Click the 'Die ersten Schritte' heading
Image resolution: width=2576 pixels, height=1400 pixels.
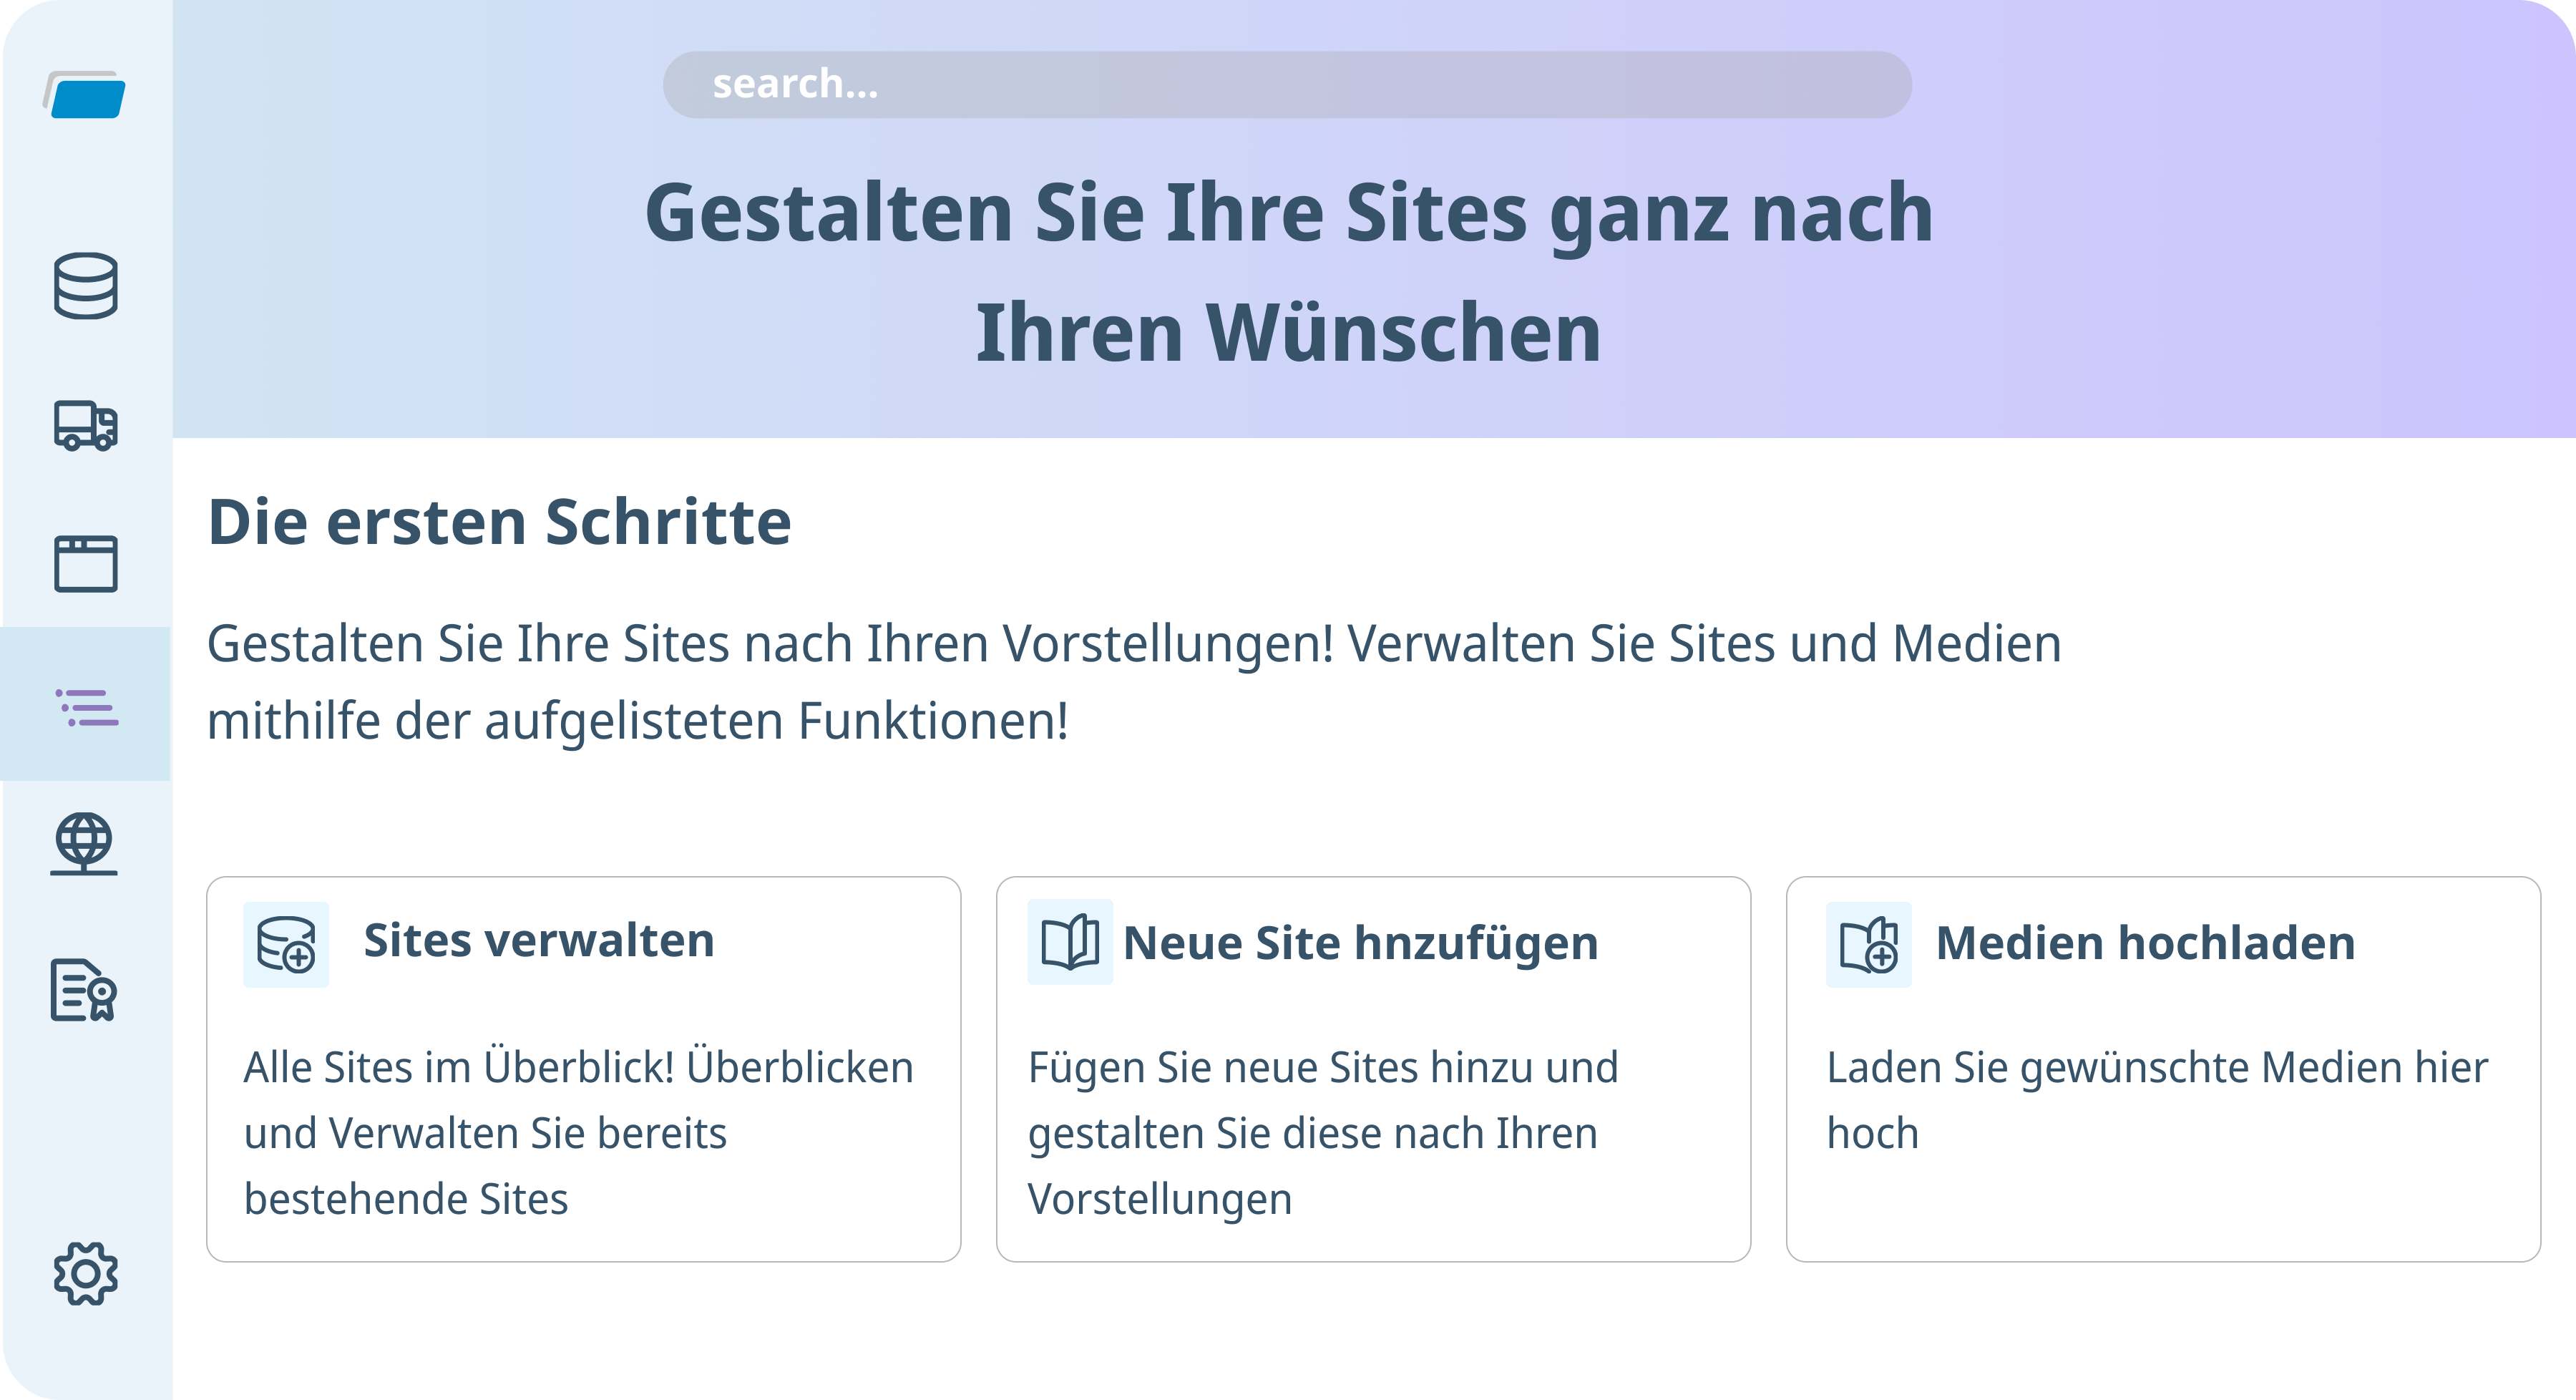(x=499, y=522)
